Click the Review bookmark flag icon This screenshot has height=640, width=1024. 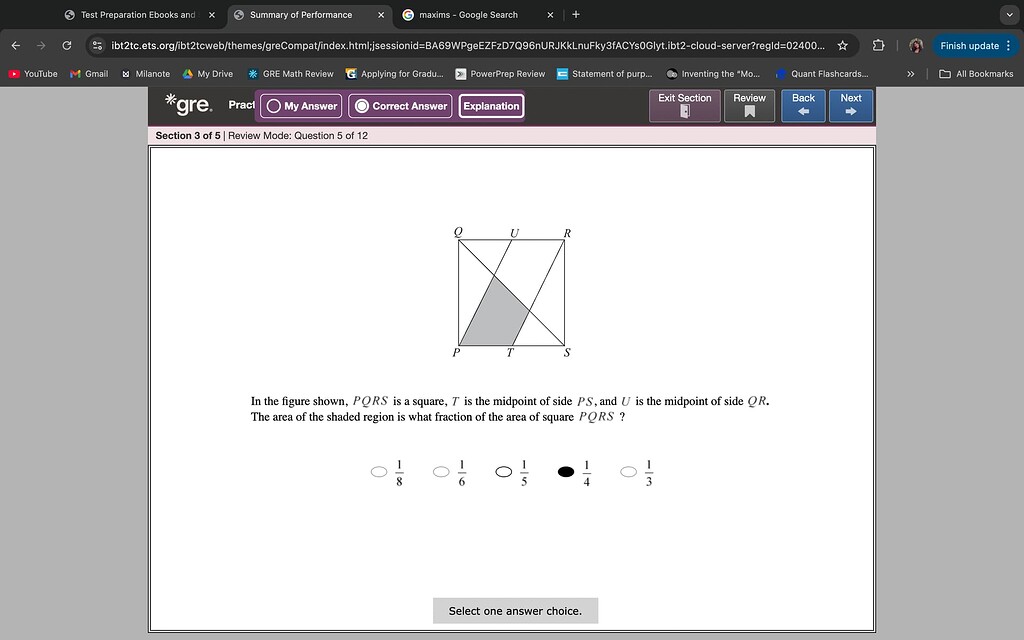tap(749, 112)
